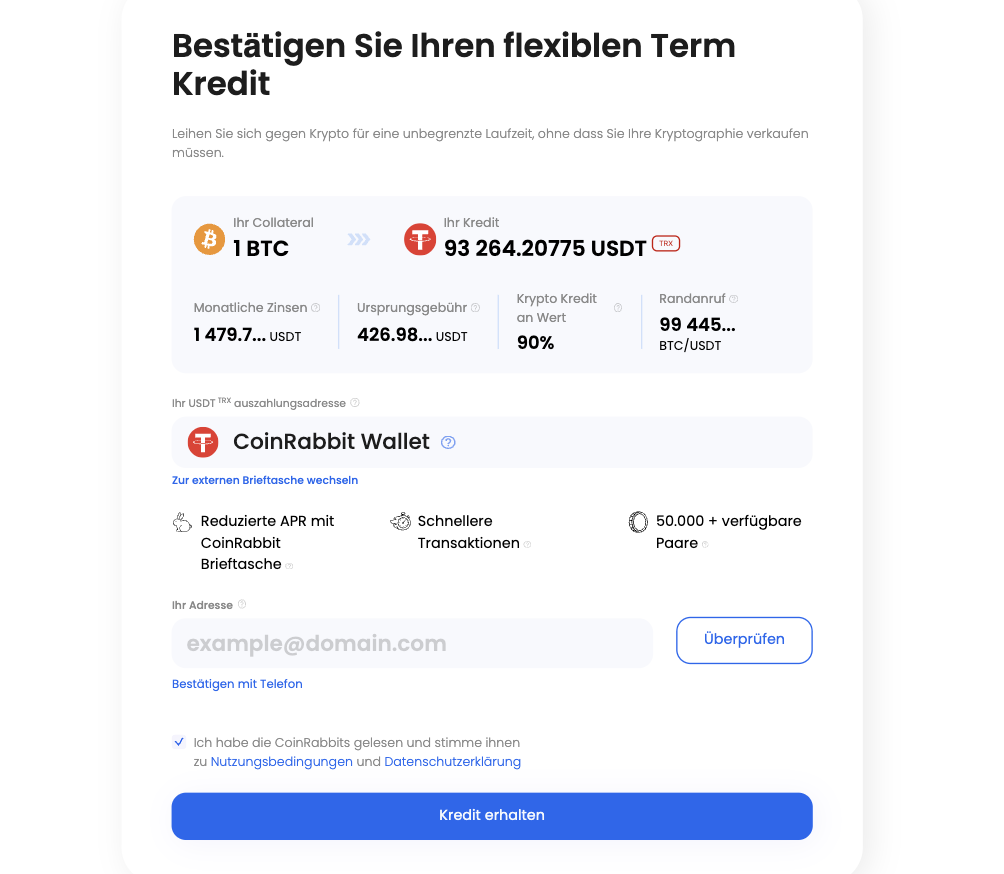Focus the example@domain.com address field
1004x874 pixels.
click(x=412, y=643)
